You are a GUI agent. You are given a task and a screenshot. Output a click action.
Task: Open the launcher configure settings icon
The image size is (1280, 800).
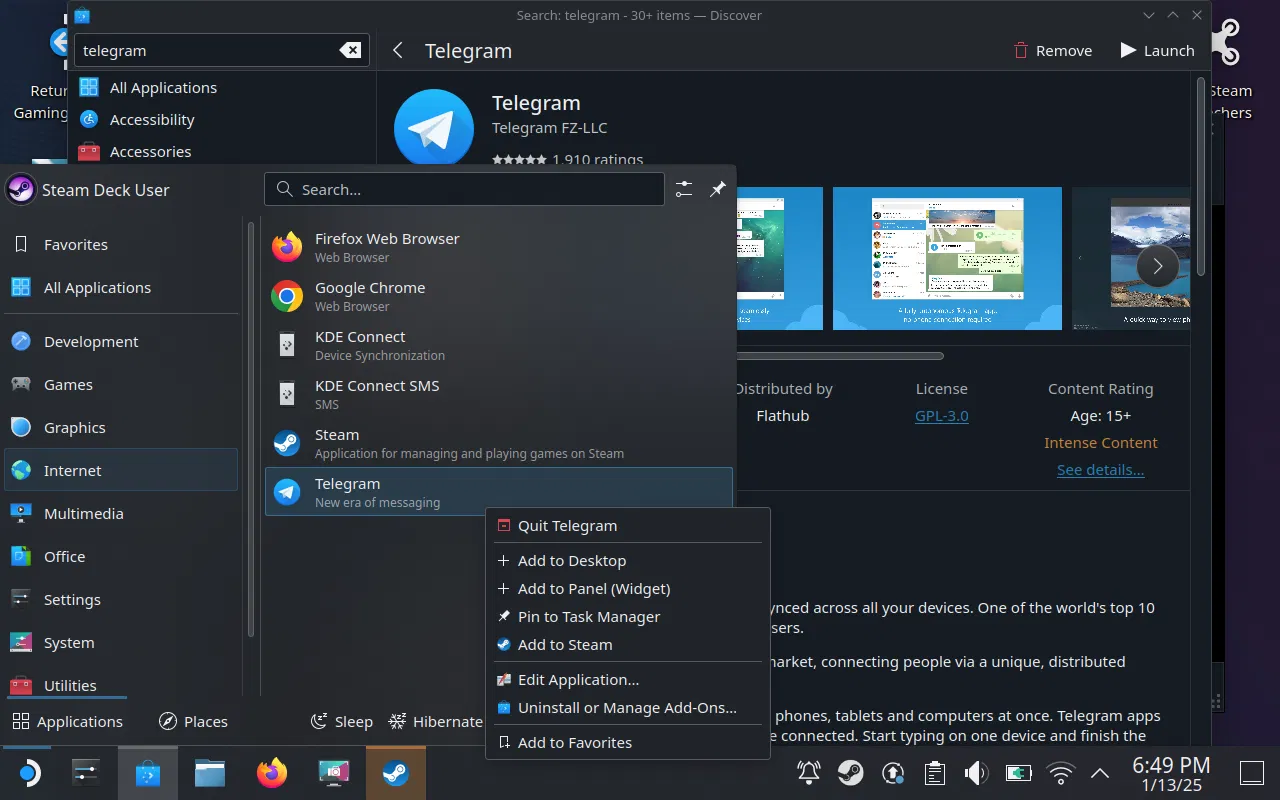tap(684, 189)
